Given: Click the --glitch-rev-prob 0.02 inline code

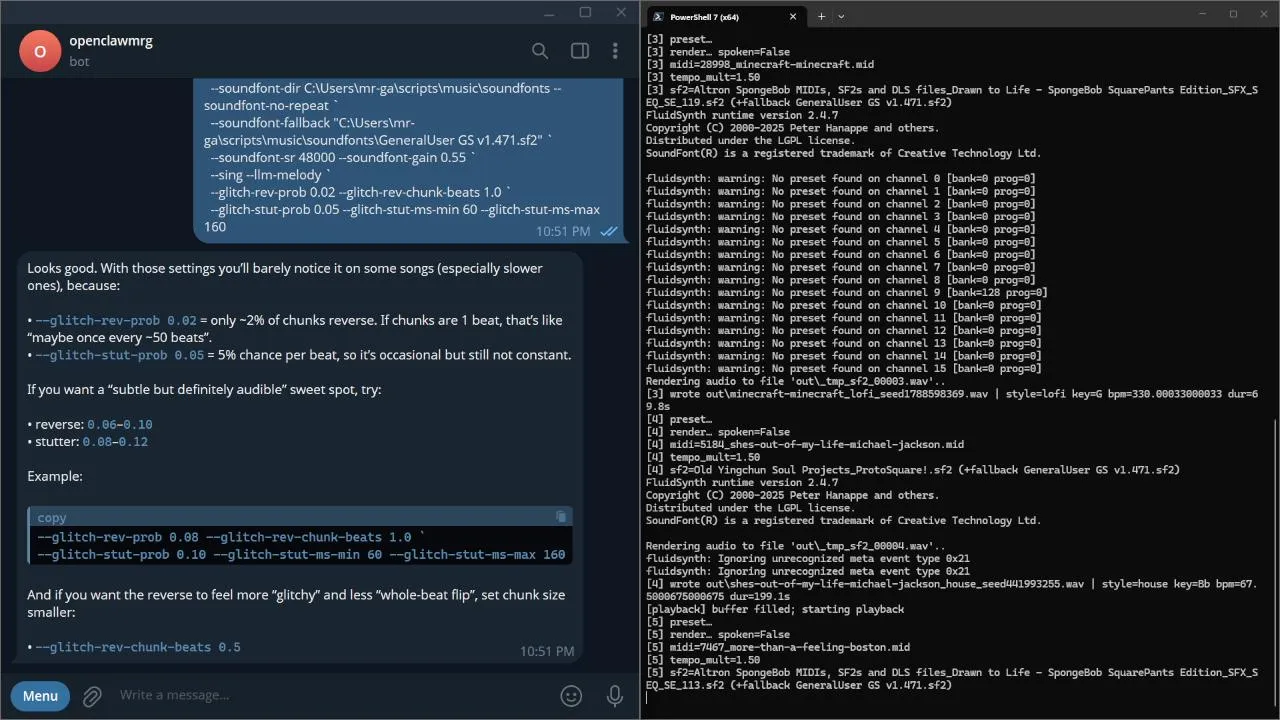Looking at the screenshot, I should pyautogui.click(x=116, y=321).
